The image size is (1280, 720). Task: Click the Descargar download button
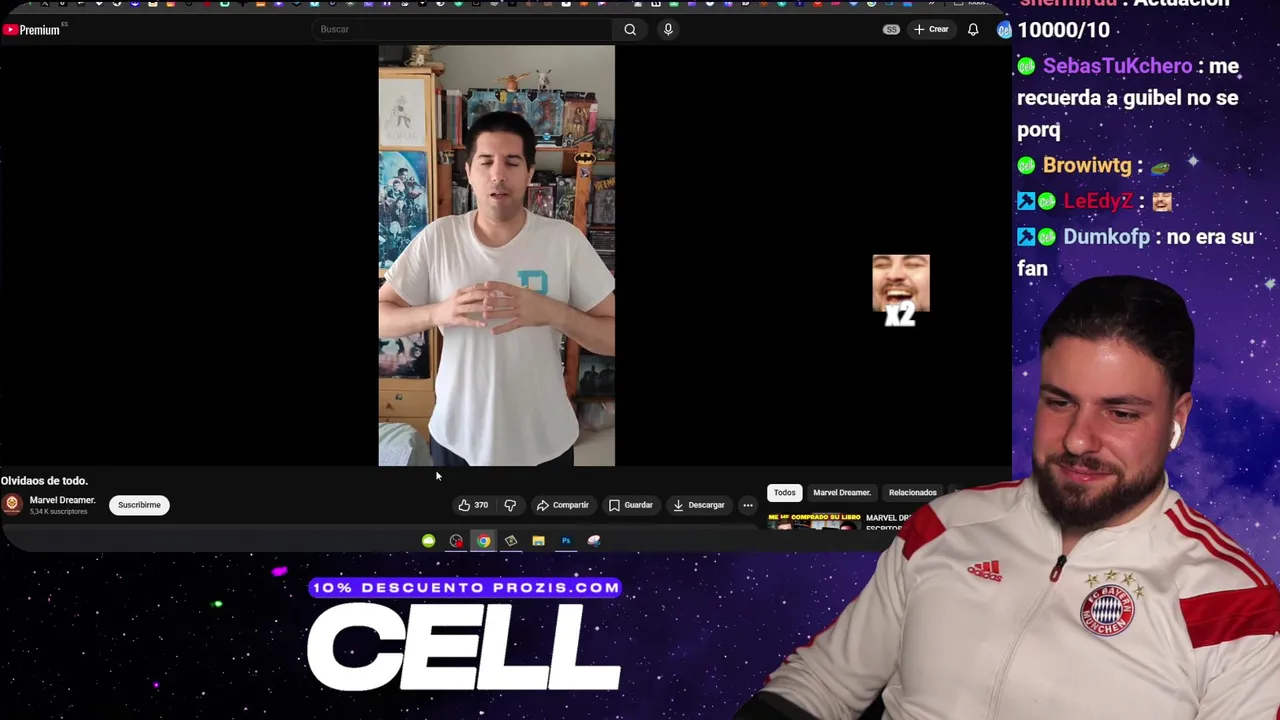coord(698,505)
